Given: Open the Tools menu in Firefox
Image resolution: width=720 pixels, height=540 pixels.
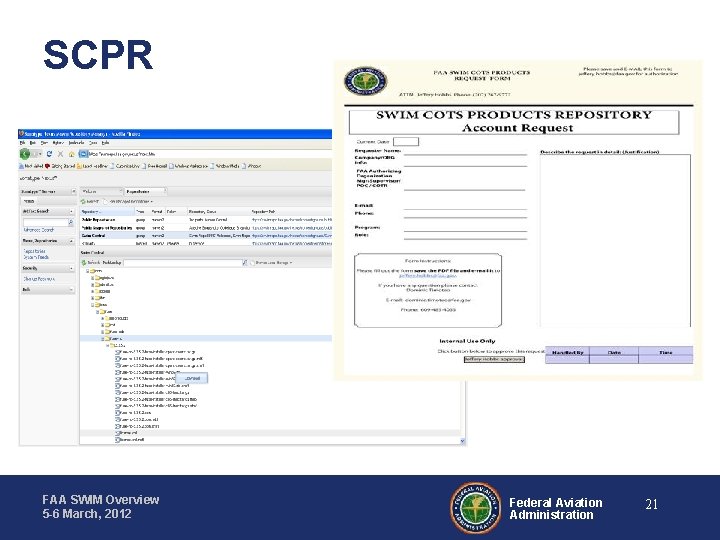Looking at the screenshot, I should tap(93, 143).
